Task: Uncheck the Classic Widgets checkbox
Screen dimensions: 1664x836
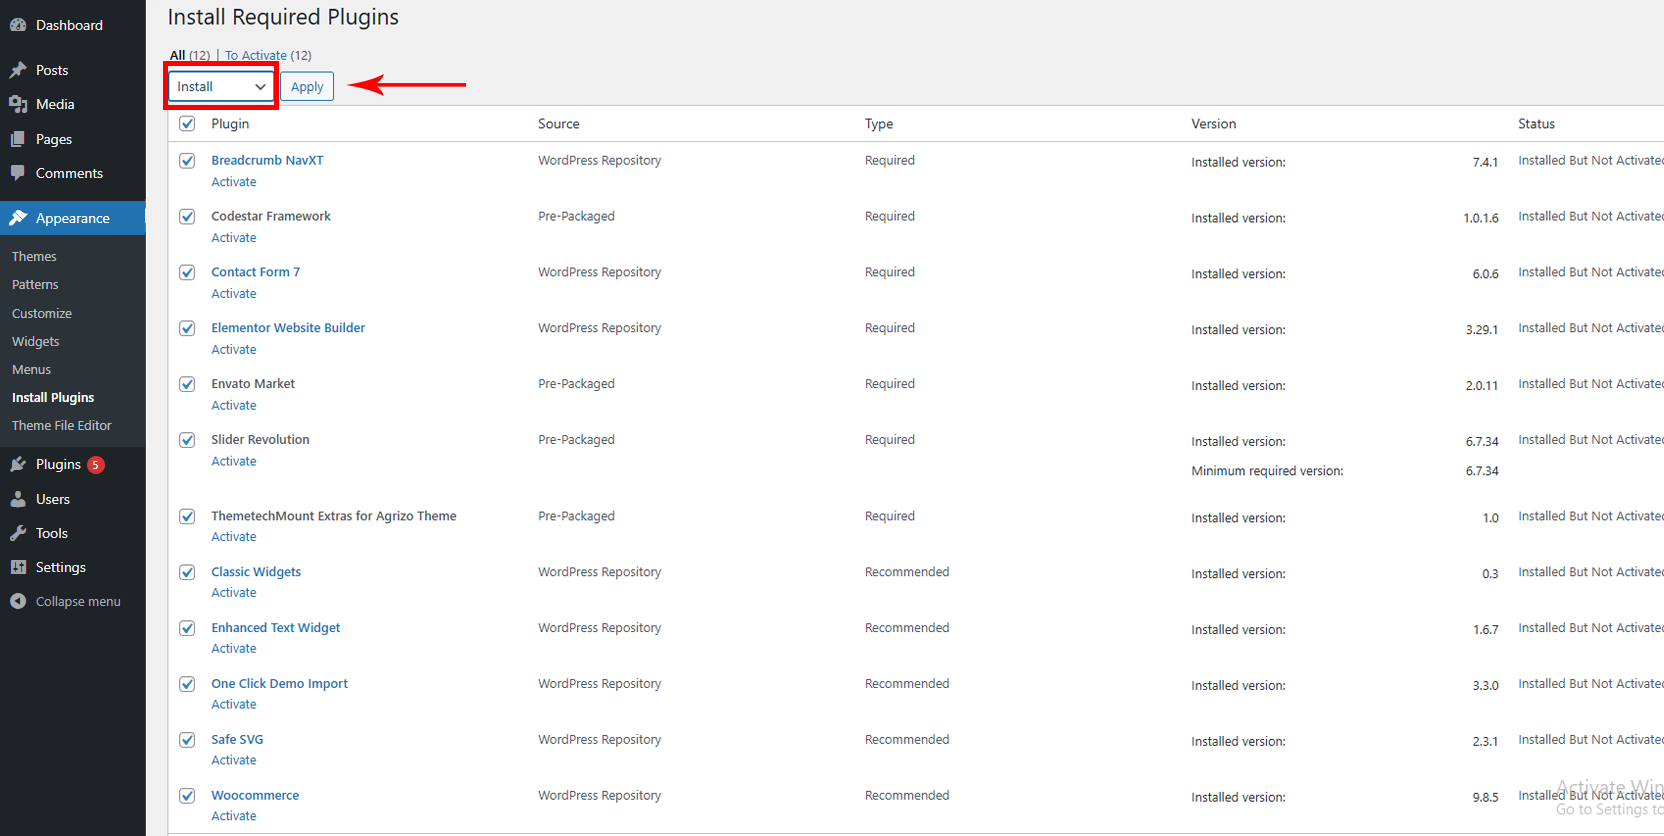Action: click(x=187, y=572)
